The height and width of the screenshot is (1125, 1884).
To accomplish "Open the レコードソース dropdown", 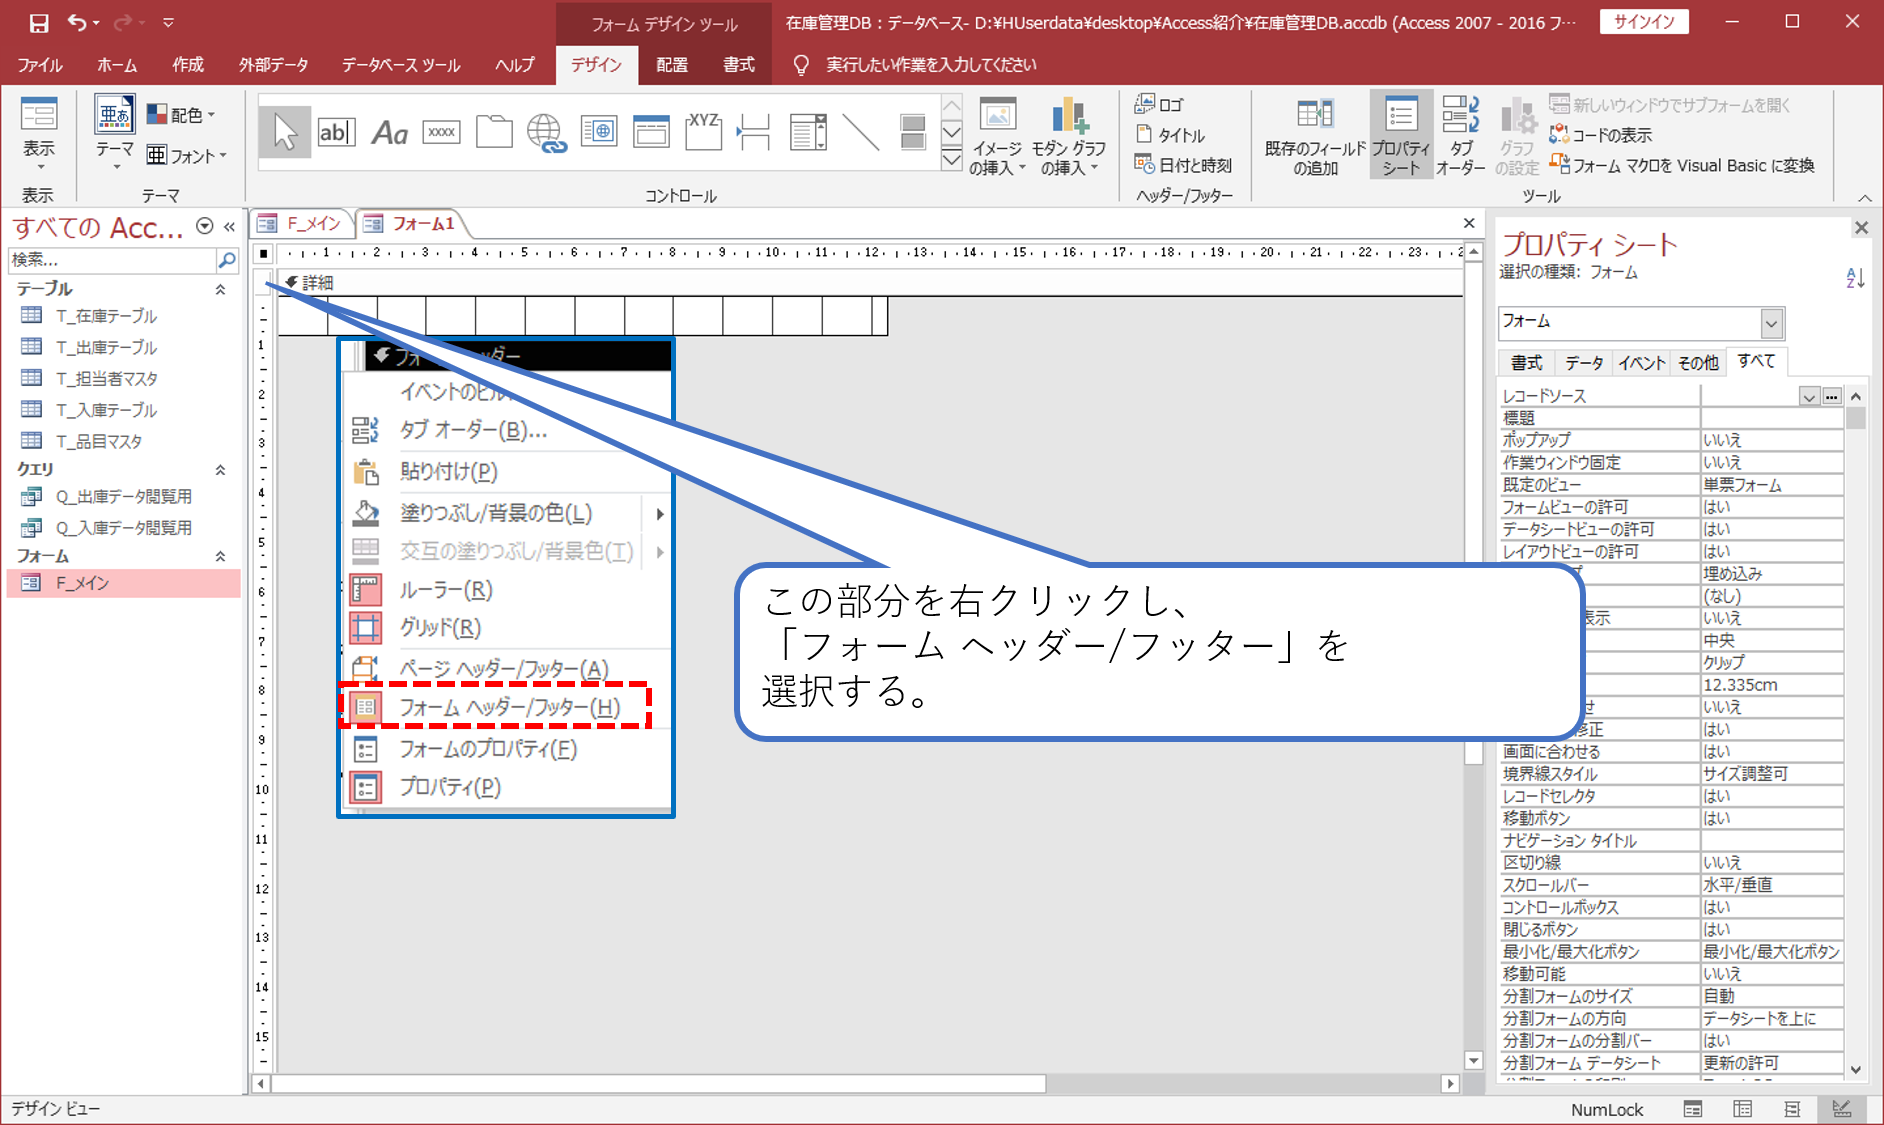I will pos(1808,395).
